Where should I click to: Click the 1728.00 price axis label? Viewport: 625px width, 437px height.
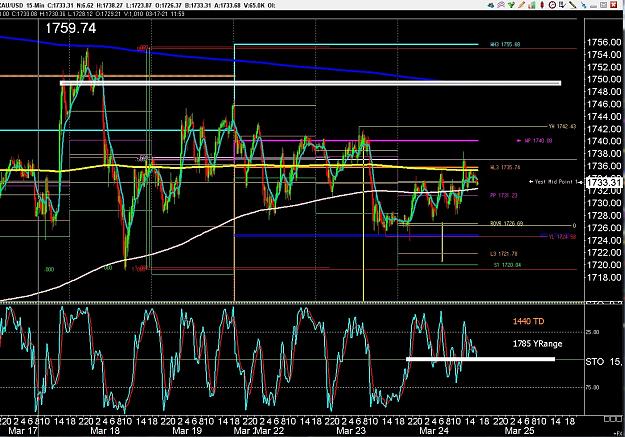tap(604, 215)
